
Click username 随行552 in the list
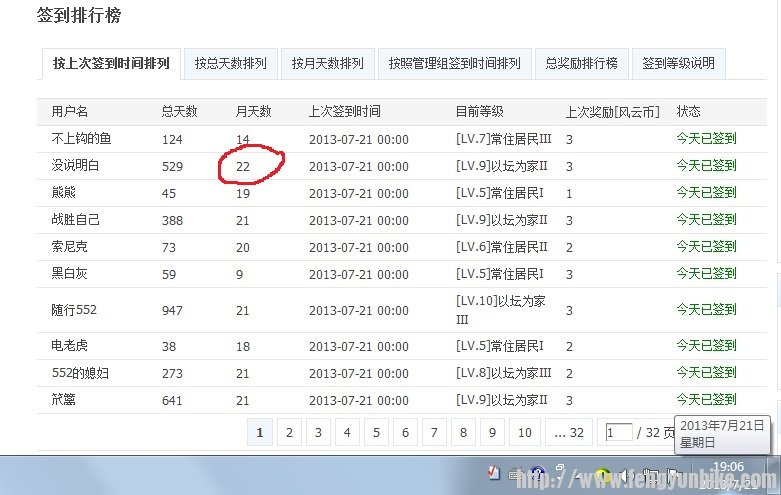pos(74,310)
